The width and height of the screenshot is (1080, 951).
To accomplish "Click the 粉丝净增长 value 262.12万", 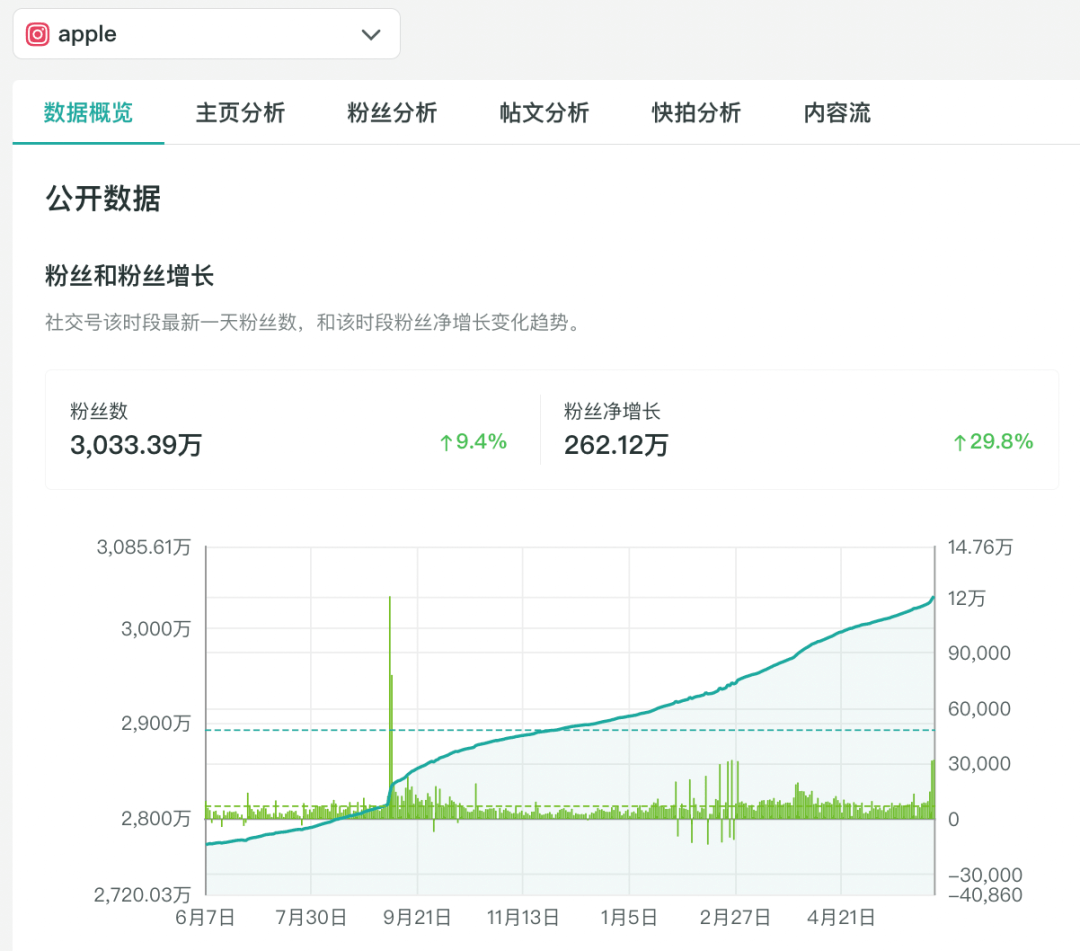I will [x=616, y=445].
